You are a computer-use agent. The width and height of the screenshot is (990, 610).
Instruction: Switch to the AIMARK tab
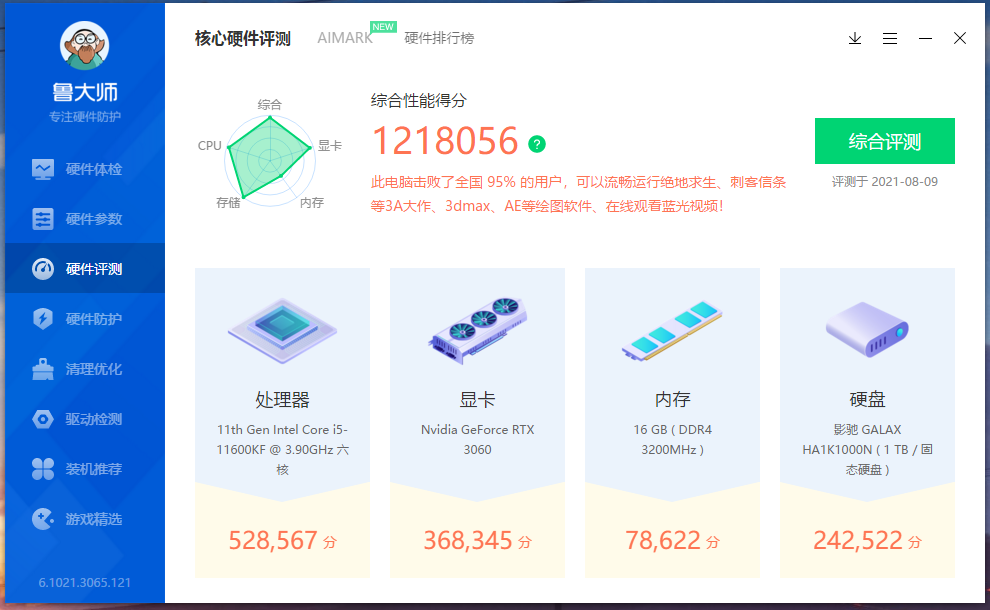coord(344,38)
